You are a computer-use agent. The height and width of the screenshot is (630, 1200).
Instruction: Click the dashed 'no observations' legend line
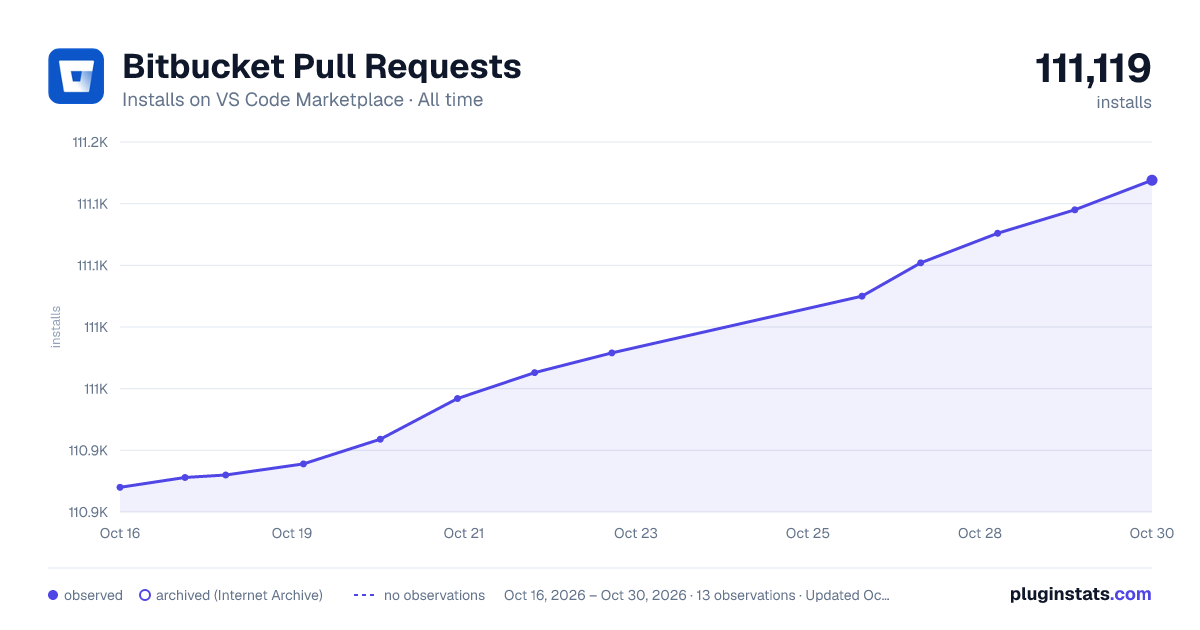coord(364,595)
